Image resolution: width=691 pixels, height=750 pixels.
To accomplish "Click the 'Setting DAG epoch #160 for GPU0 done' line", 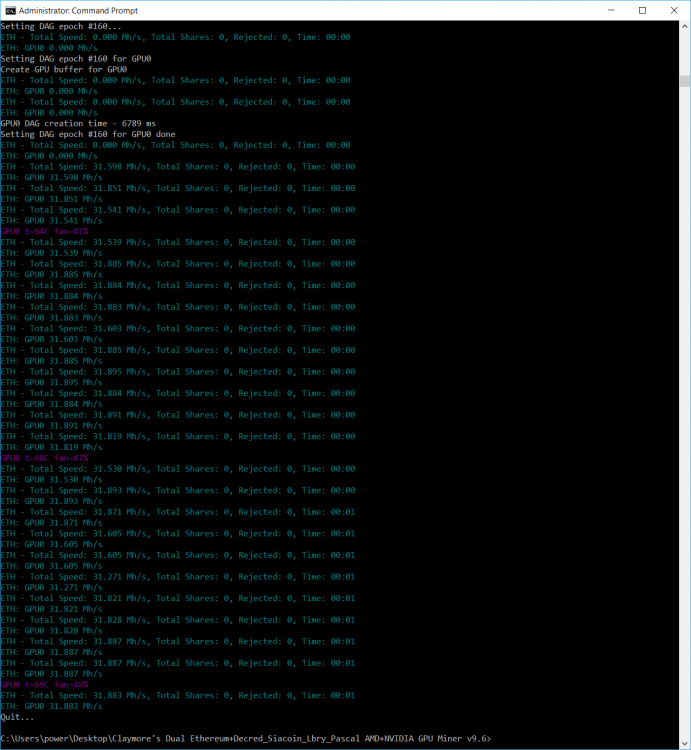I will click(x=87, y=134).
